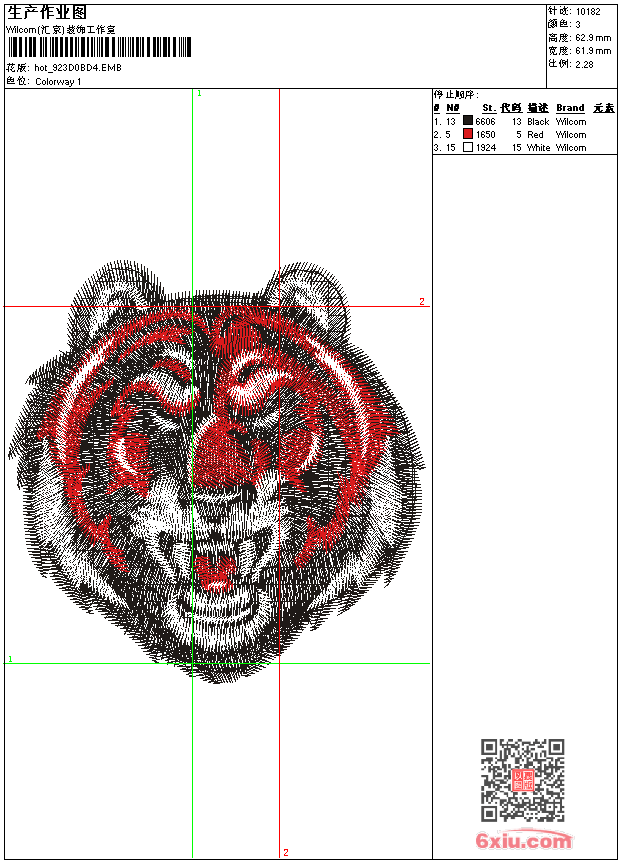The height and width of the screenshot is (860, 620).
Task: Click Wilcom brand in the Black row
Action: click(571, 122)
